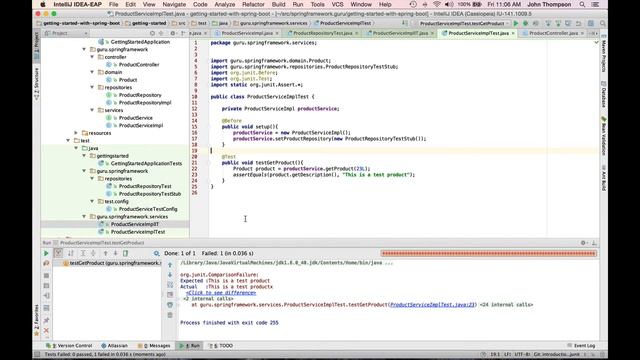Click the red failed test progress bar
Image resolution: width=640 pixels, height=360 pixels.
489,253
